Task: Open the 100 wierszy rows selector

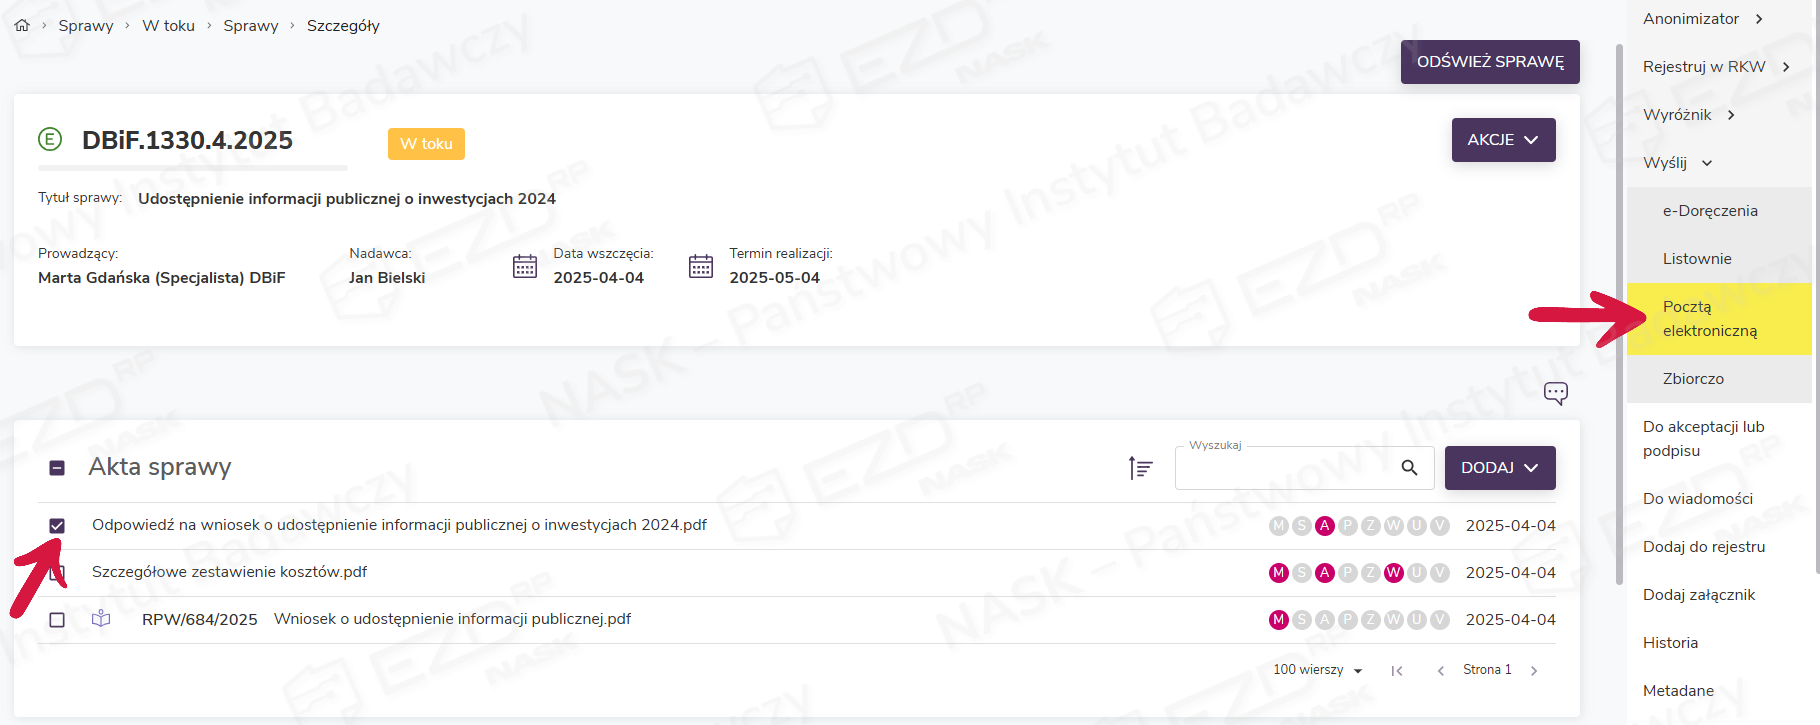Action: [1317, 670]
